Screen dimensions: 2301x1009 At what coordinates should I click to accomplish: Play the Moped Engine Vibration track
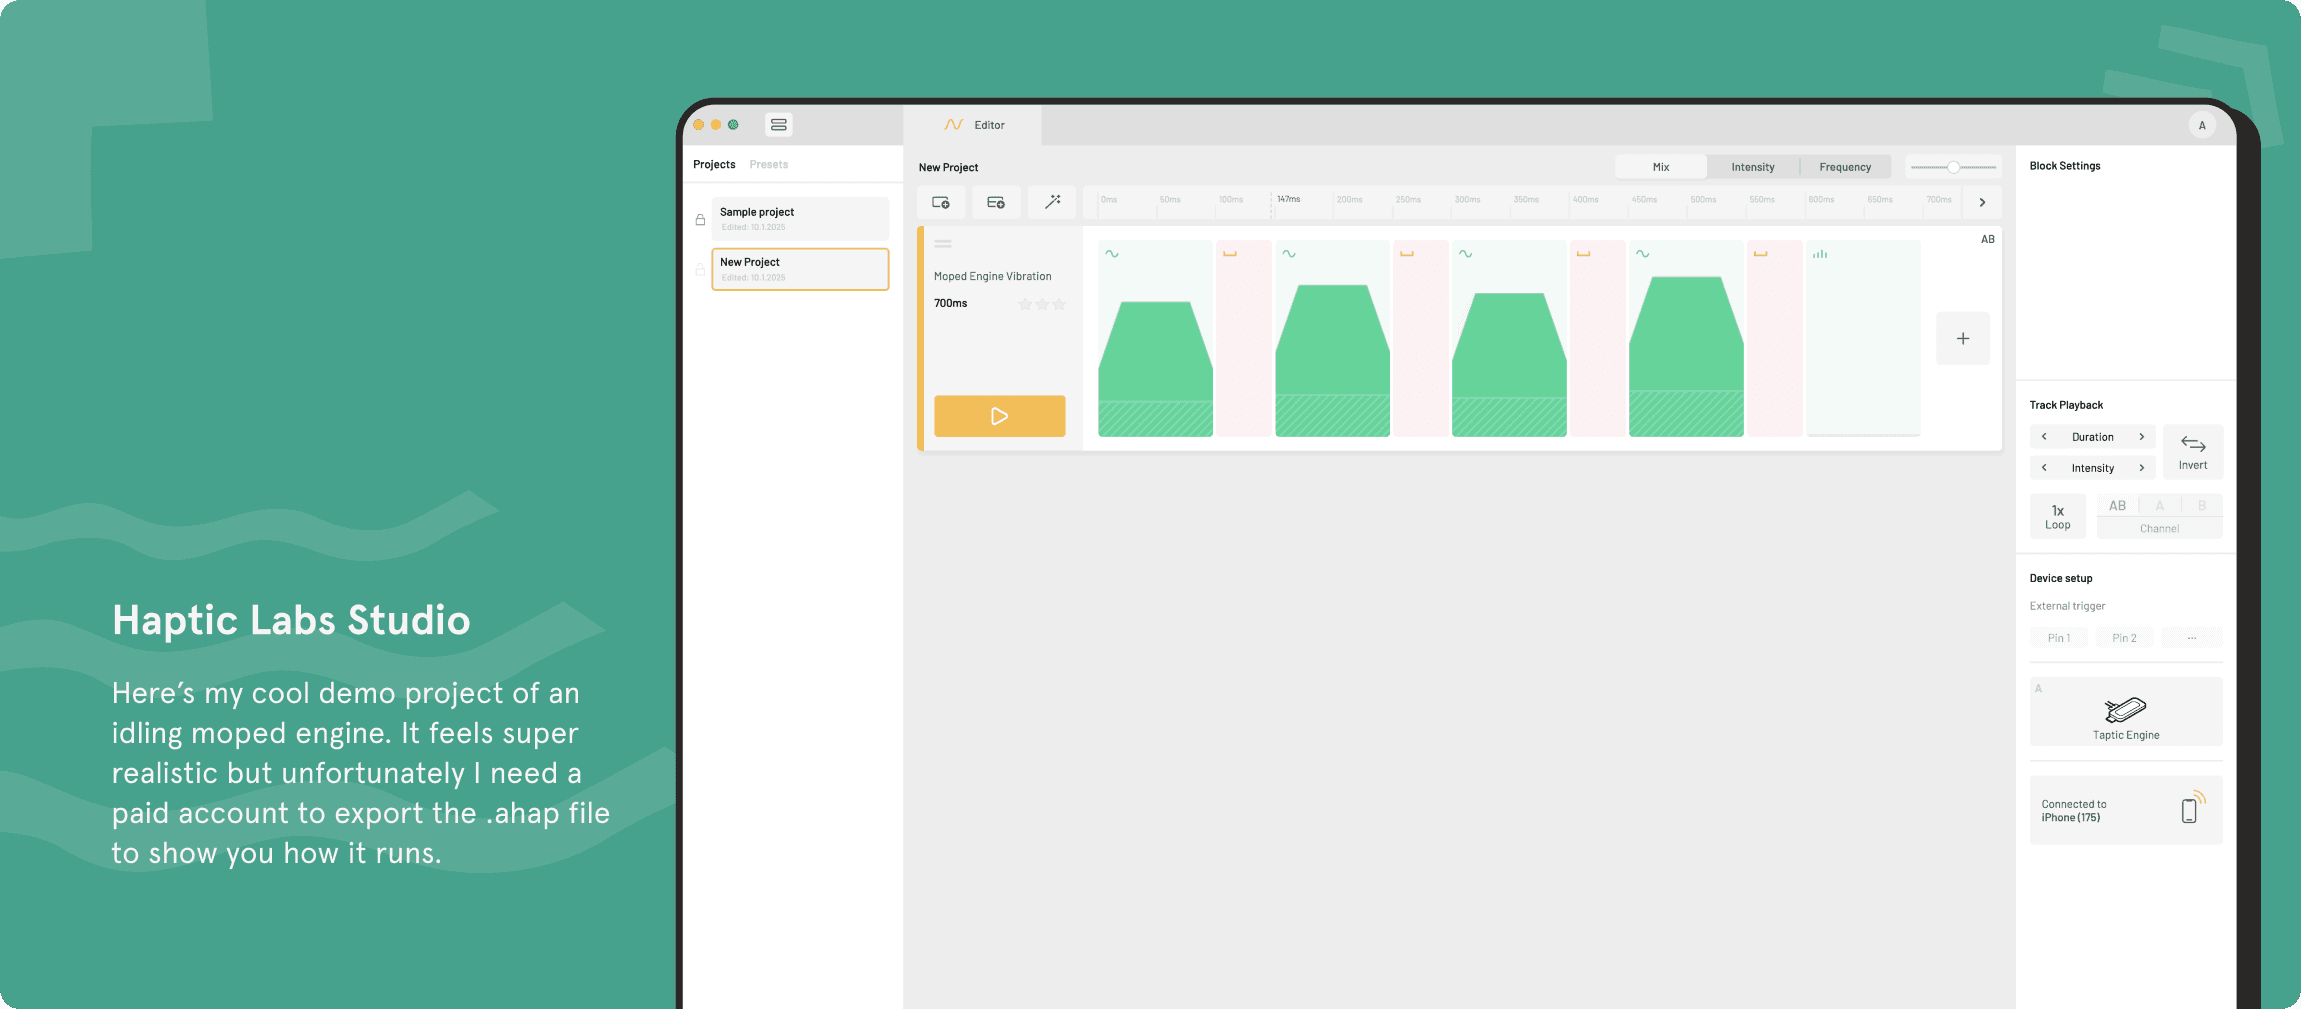coord(1000,416)
